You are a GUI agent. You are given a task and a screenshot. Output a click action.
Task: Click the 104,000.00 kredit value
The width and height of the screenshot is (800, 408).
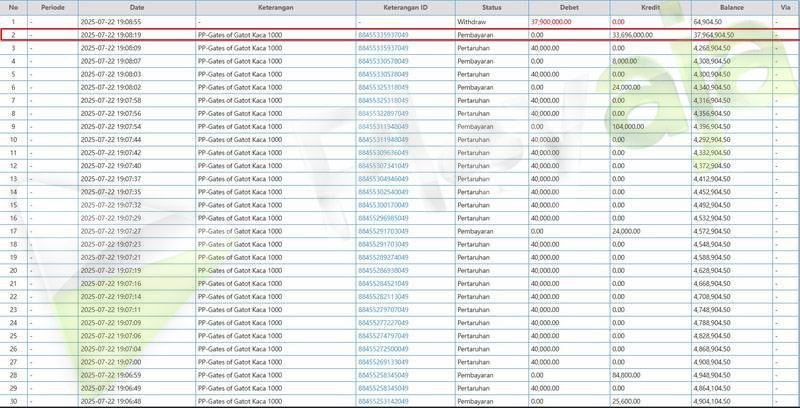coord(628,126)
